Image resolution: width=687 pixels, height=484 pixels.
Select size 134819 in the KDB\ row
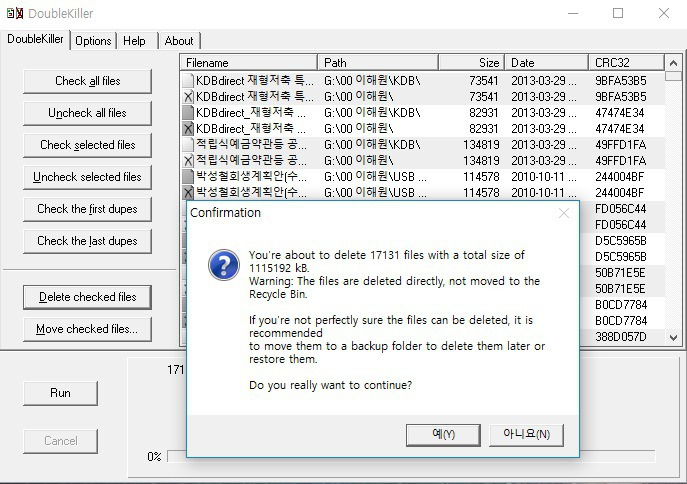click(x=481, y=145)
